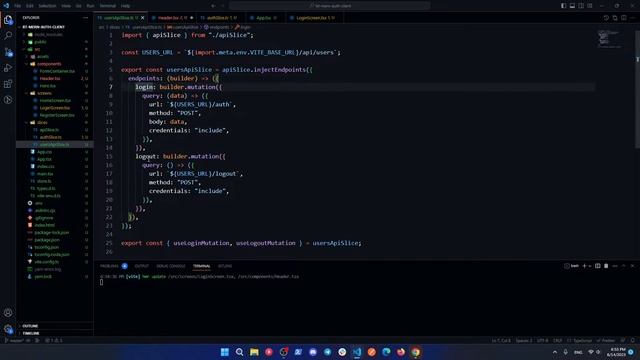Switch to the LoginScreen.tsx editor tab

(x=315, y=18)
